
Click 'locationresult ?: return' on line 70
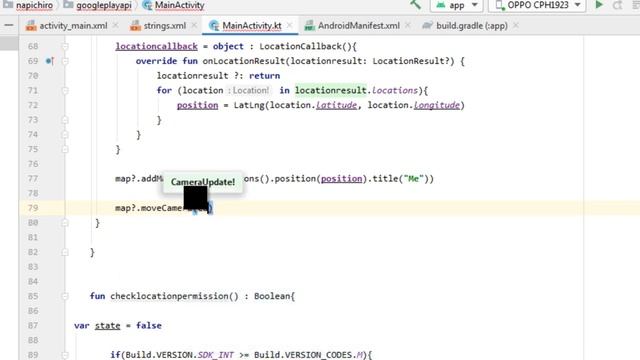[x=218, y=76]
